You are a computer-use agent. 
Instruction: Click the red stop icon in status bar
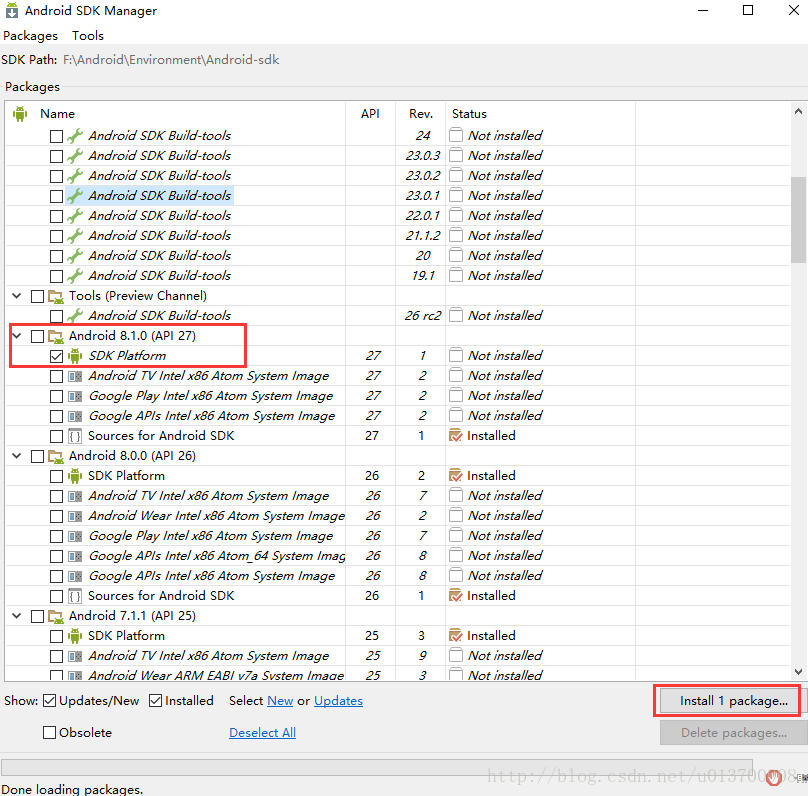tap(773, 777)
